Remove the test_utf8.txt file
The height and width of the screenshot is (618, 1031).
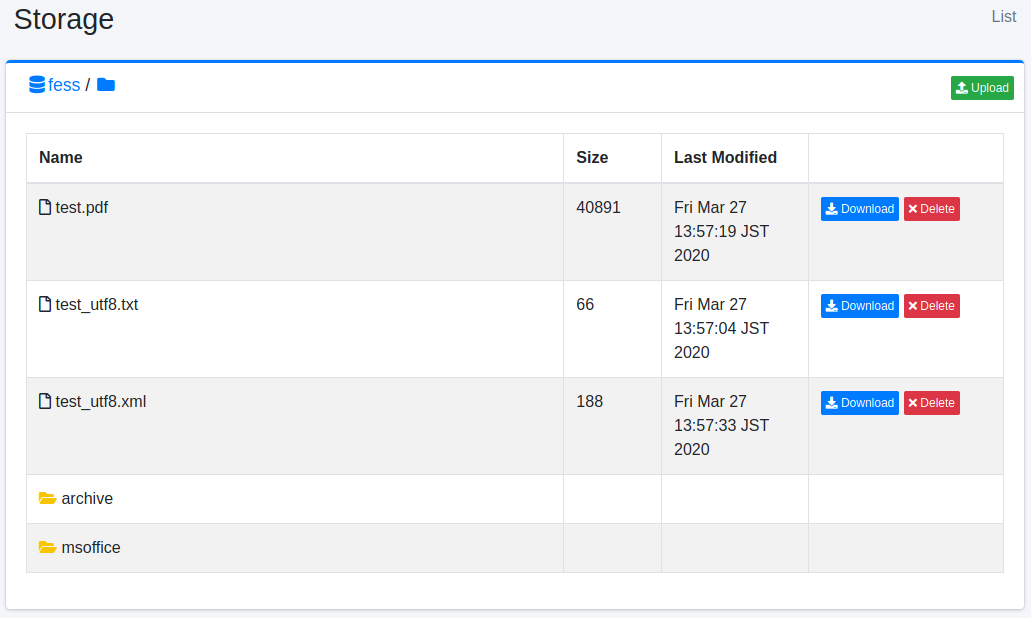click(x=931, y=306)
